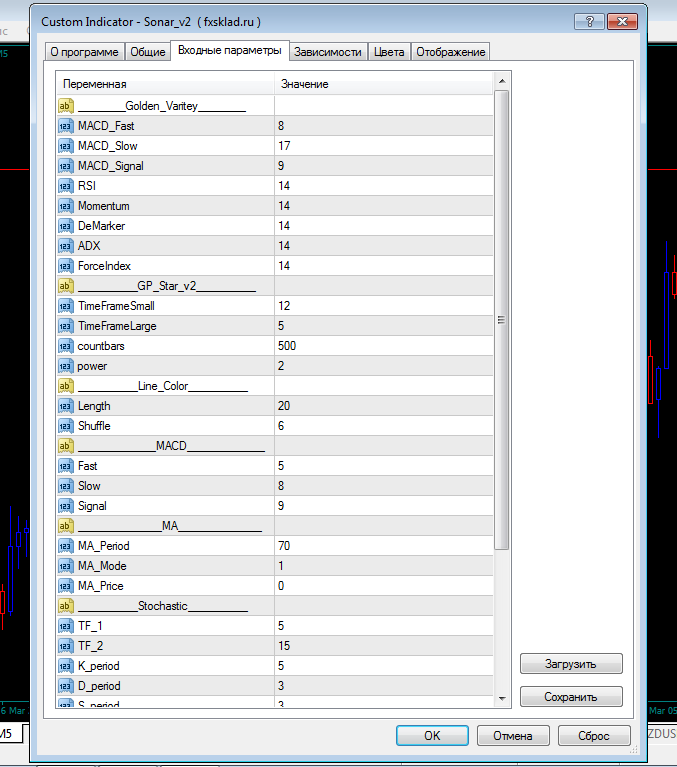Click the Значение column header
The height and width of the screenshot is (767, 677).
[380, 84]
